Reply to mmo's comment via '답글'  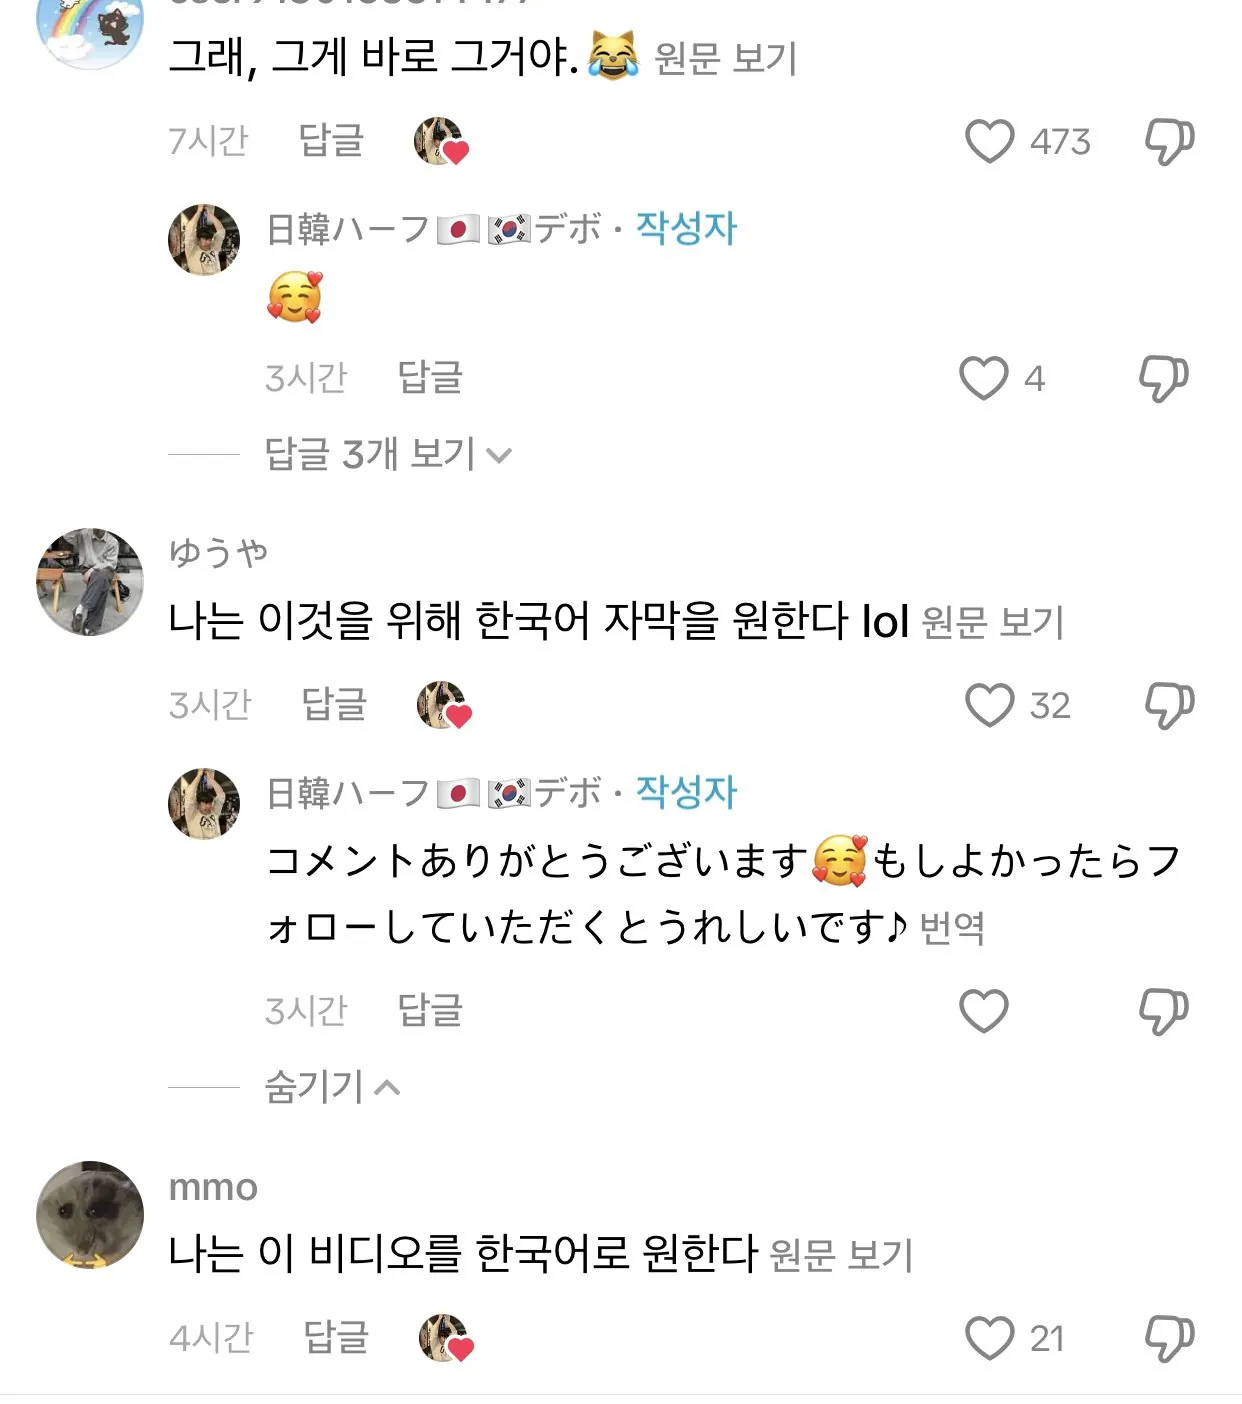(x=335, y=1338)
